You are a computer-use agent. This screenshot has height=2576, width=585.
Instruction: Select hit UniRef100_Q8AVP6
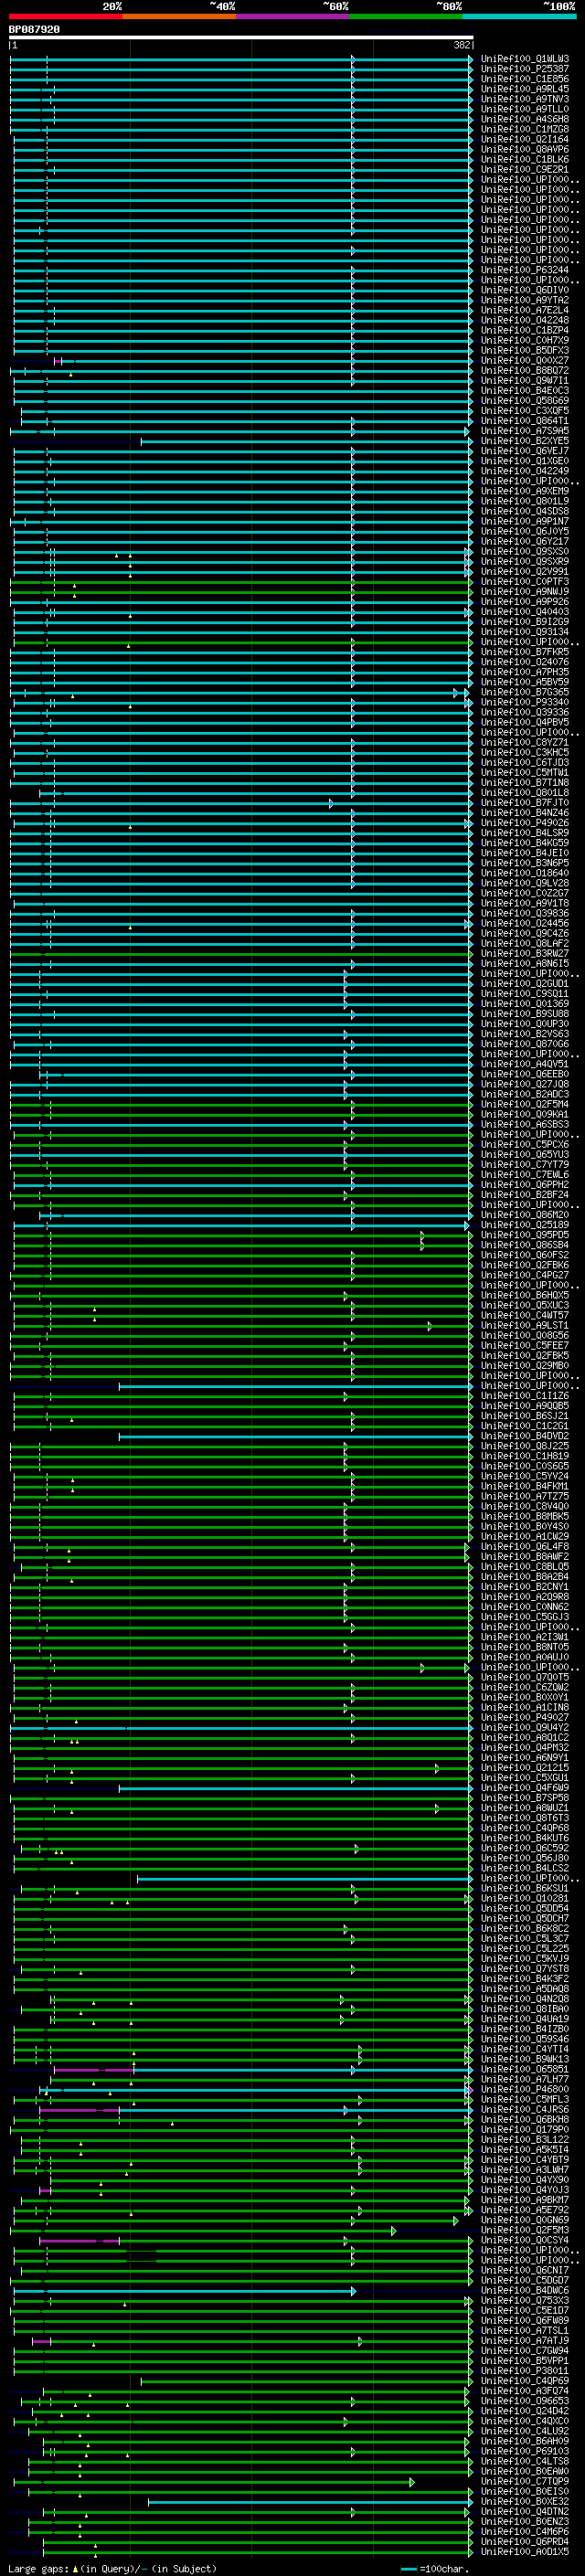(x=525, y=149)
